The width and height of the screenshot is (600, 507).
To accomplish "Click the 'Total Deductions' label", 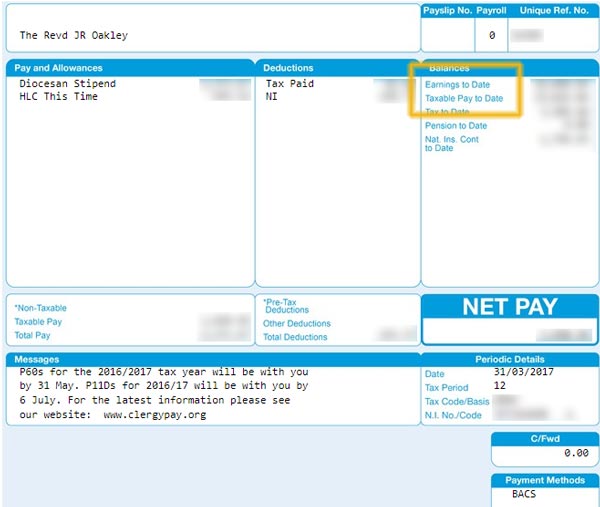I will pos(295,337).
